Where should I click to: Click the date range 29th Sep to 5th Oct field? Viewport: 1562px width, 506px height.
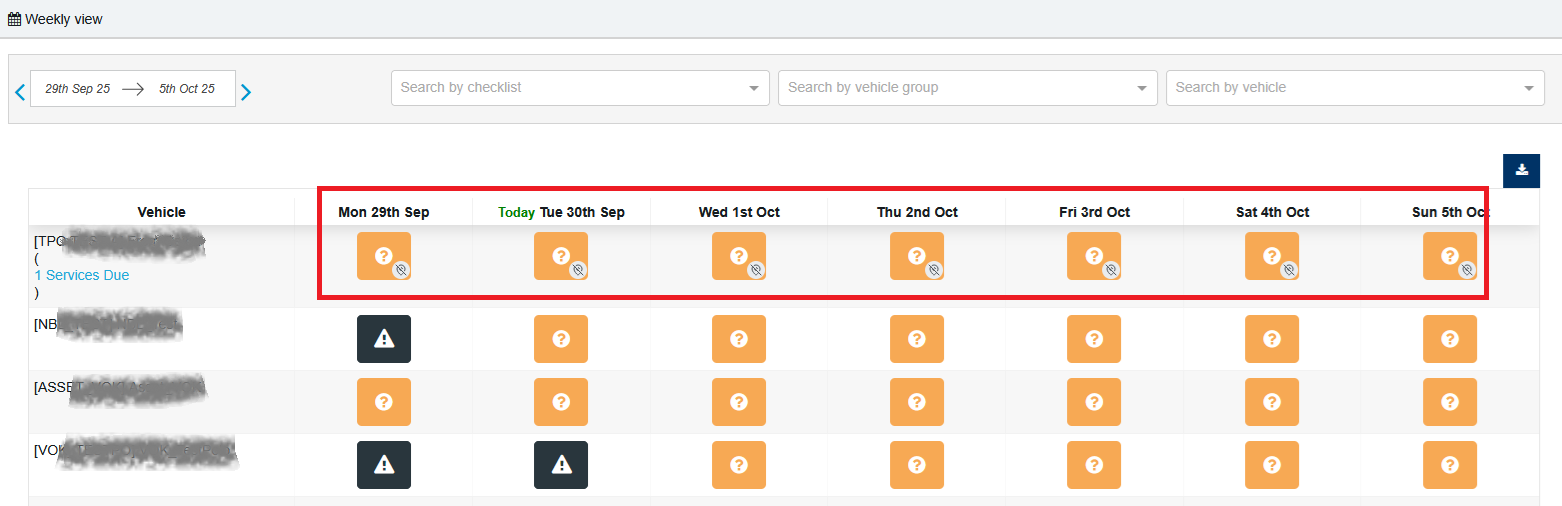pyautogui.click(x=132, y=89)
